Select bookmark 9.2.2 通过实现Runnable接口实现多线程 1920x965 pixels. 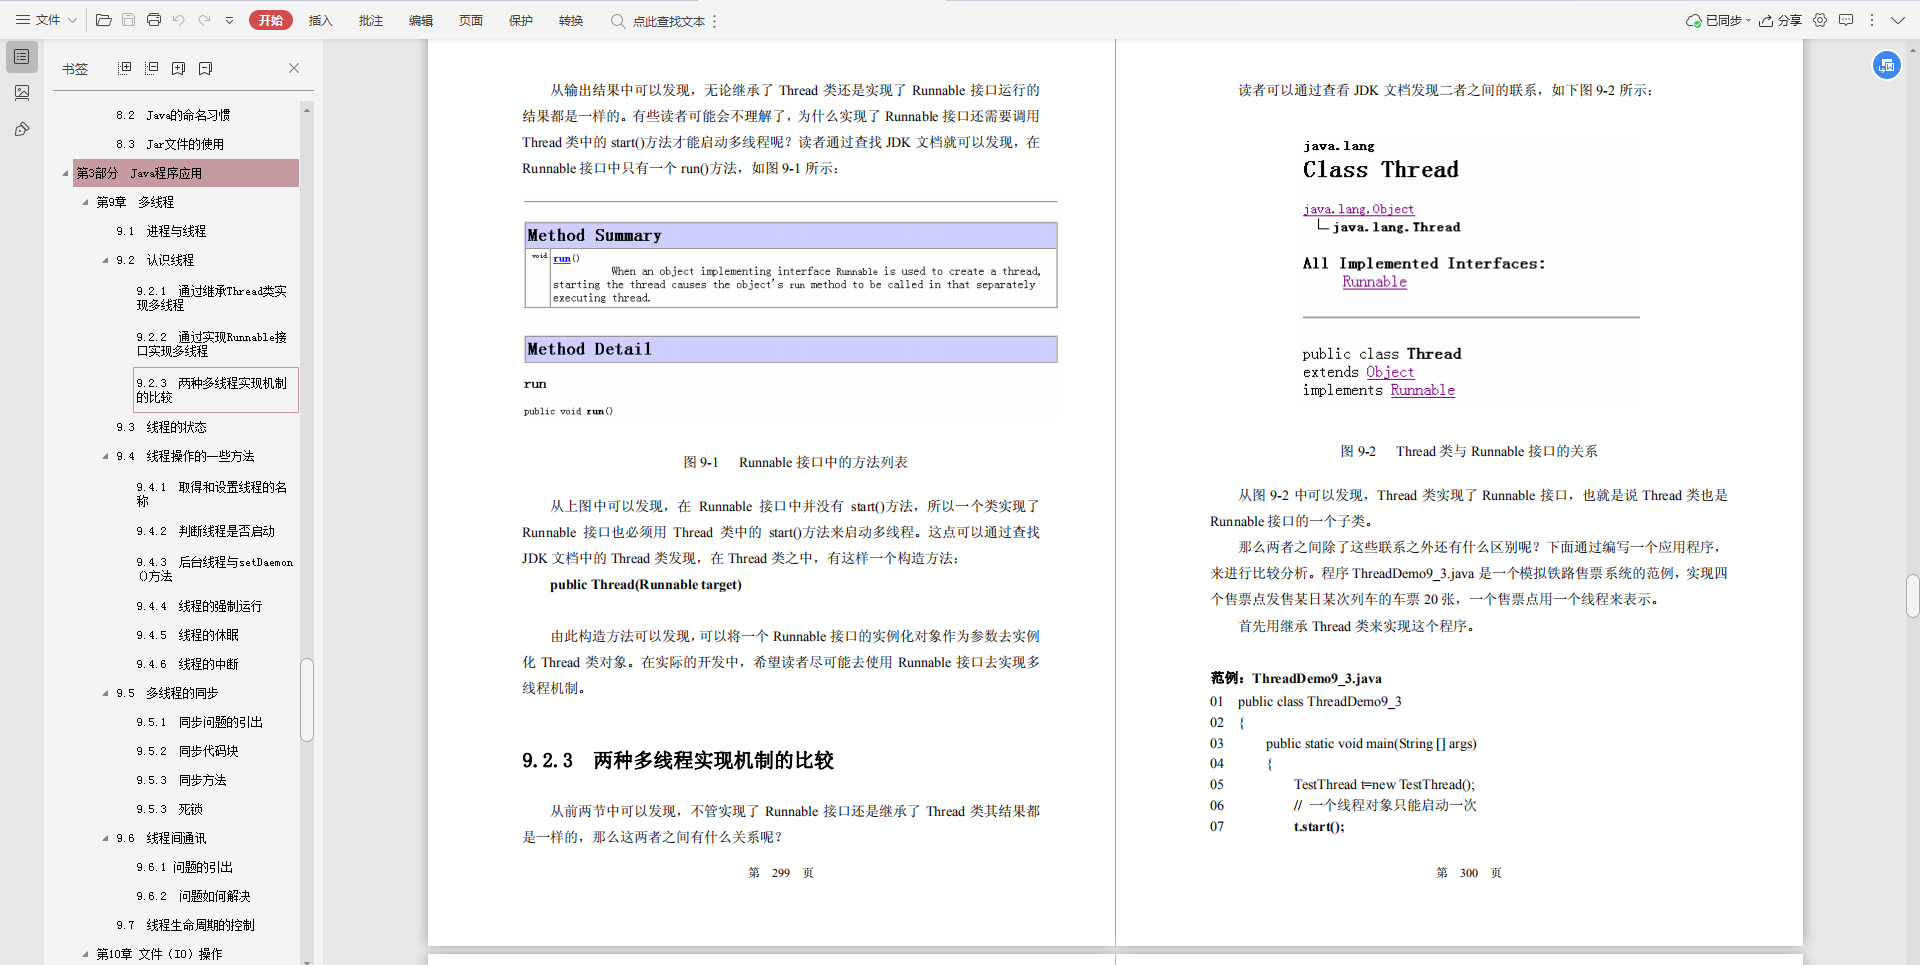pyautogui.click(x=212, y=344)
